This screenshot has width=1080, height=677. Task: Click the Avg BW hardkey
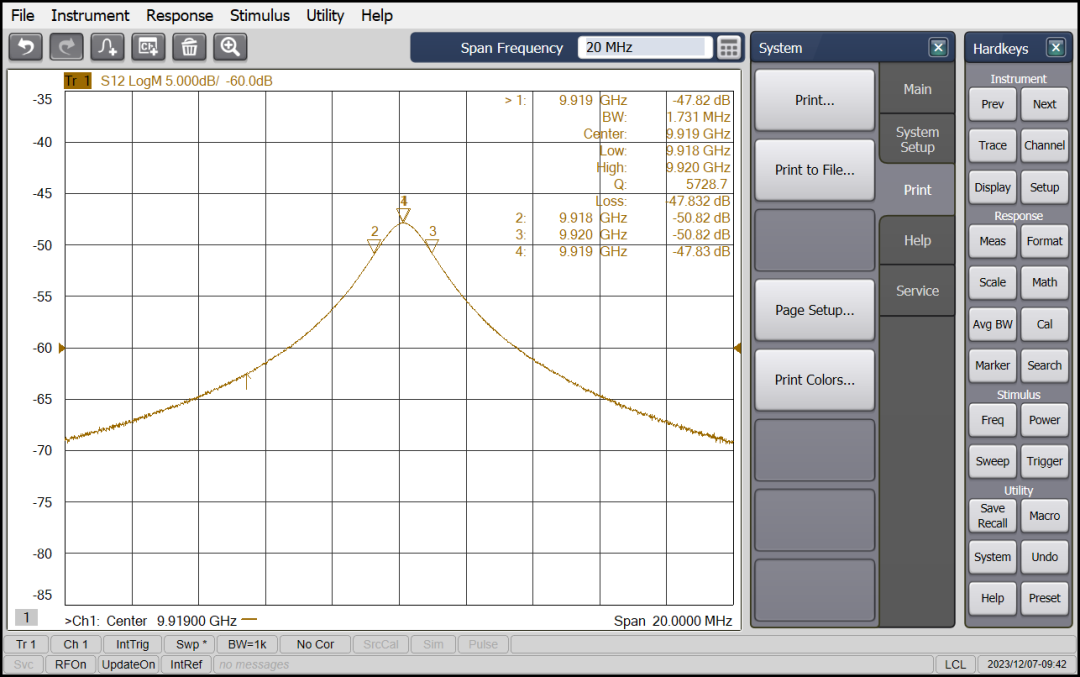click(x=993, y=324)
